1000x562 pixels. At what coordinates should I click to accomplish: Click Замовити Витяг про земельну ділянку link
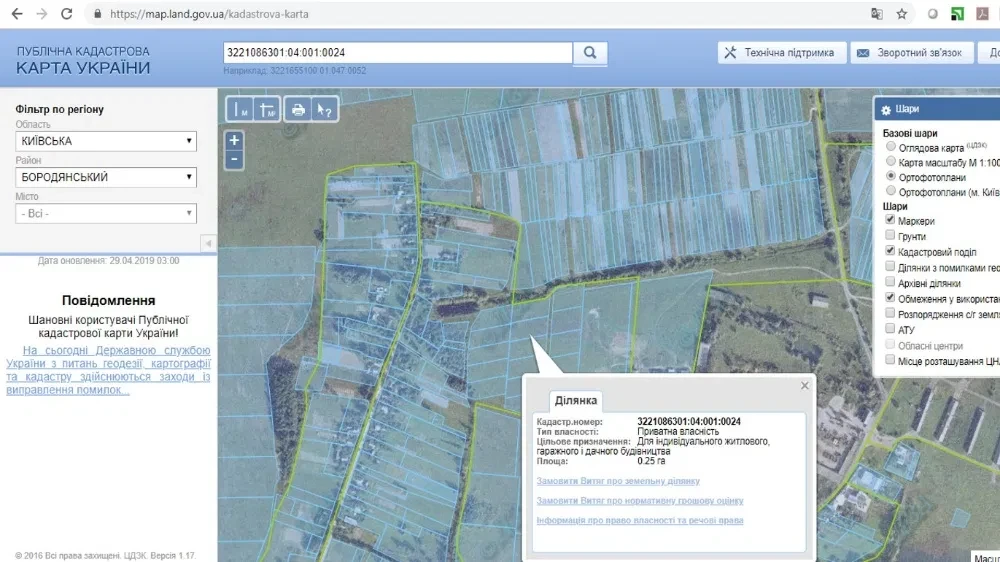coord(618,481)
